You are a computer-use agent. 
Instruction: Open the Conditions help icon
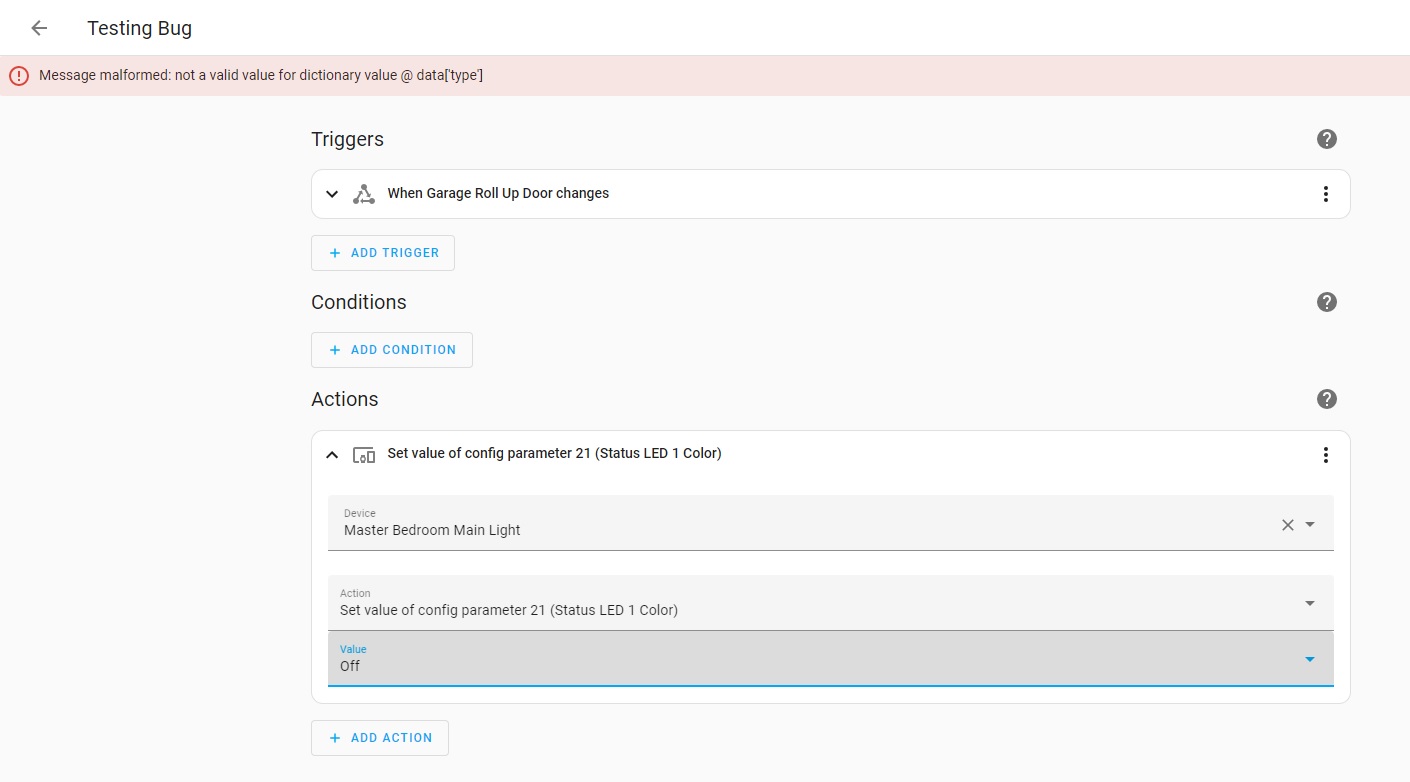[x=1326, y=301]
